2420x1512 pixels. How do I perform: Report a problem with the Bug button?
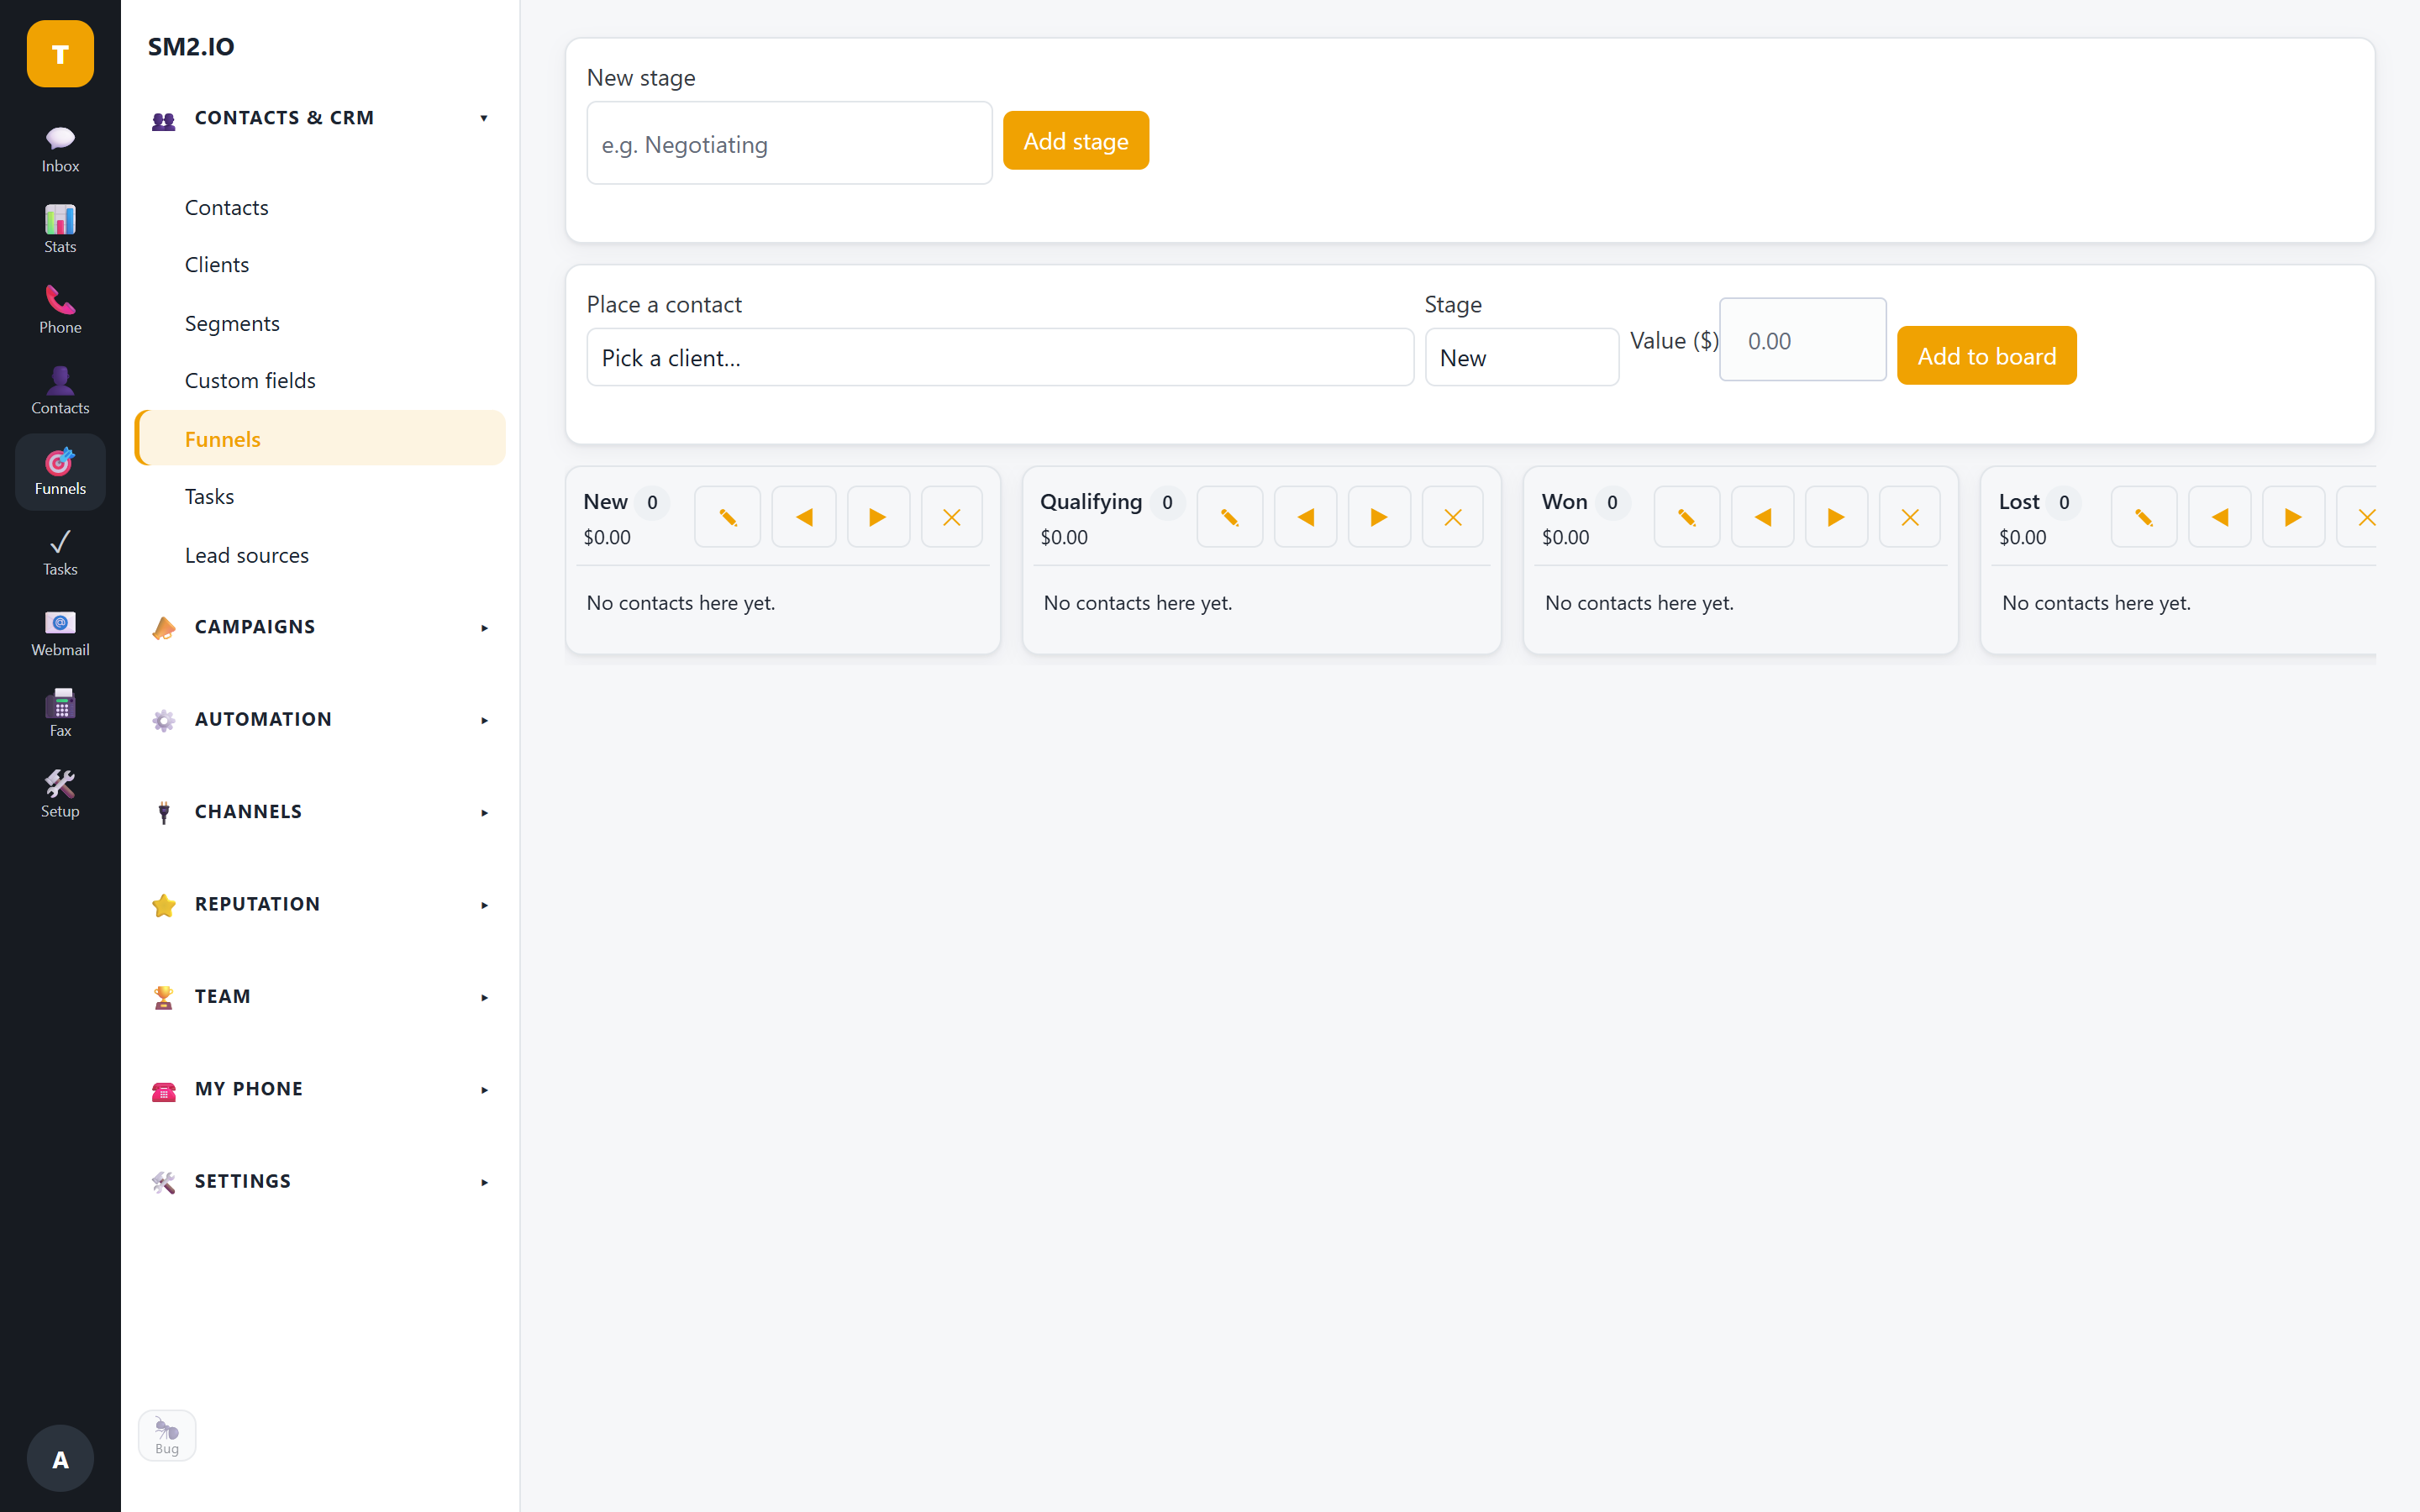point(167,1436)
